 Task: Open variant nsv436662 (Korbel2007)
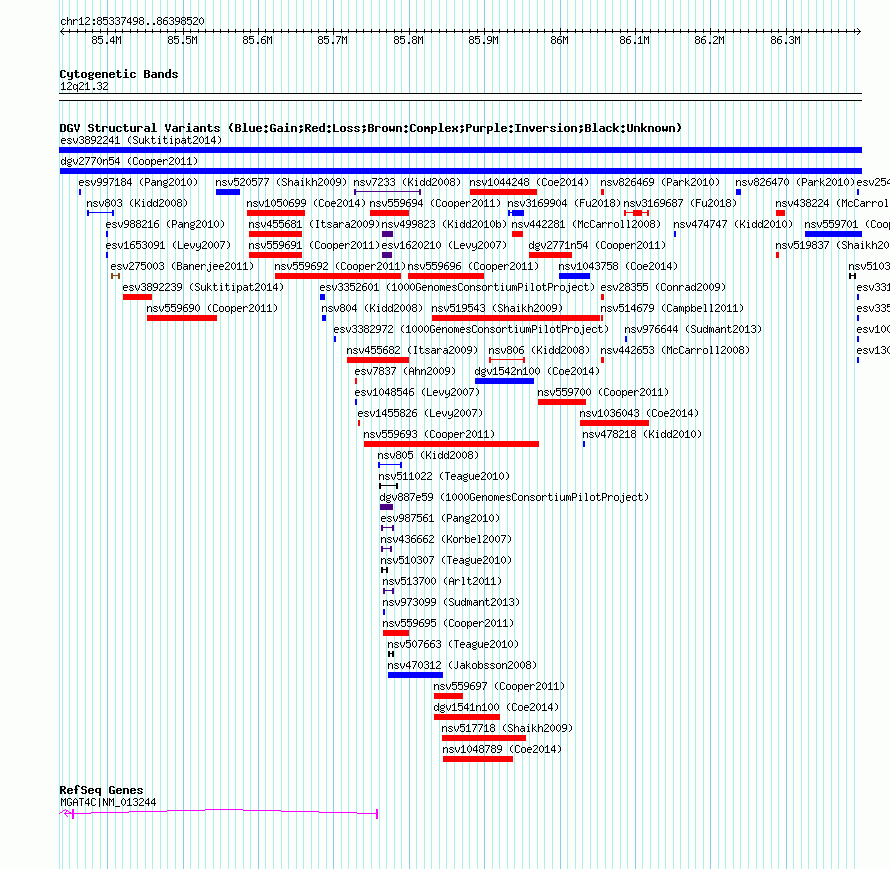(x=446, y=539)
